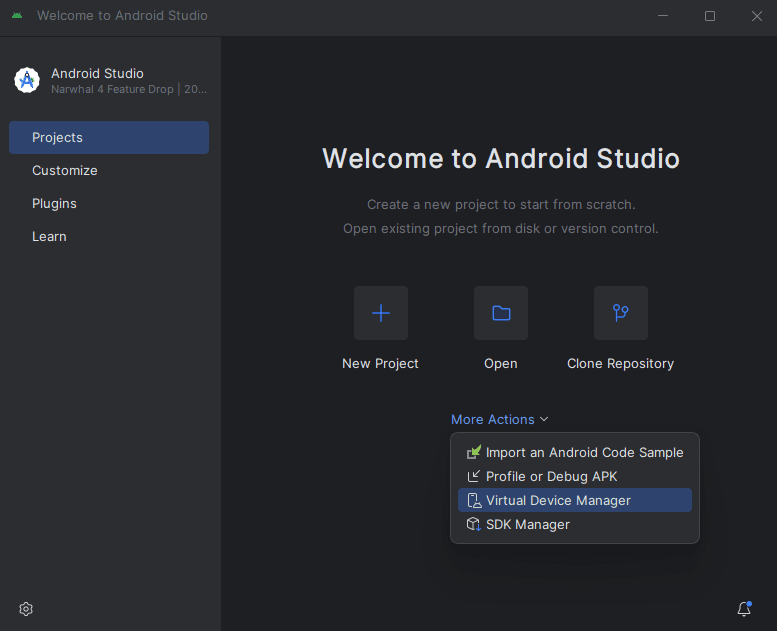Screen dimensions: 777x631
Task: Minimize the Welcome window
Action: point(664,16)
